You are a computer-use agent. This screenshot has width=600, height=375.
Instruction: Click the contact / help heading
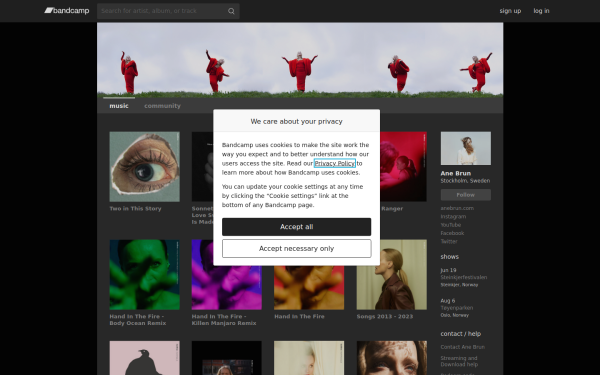point(461,334)
